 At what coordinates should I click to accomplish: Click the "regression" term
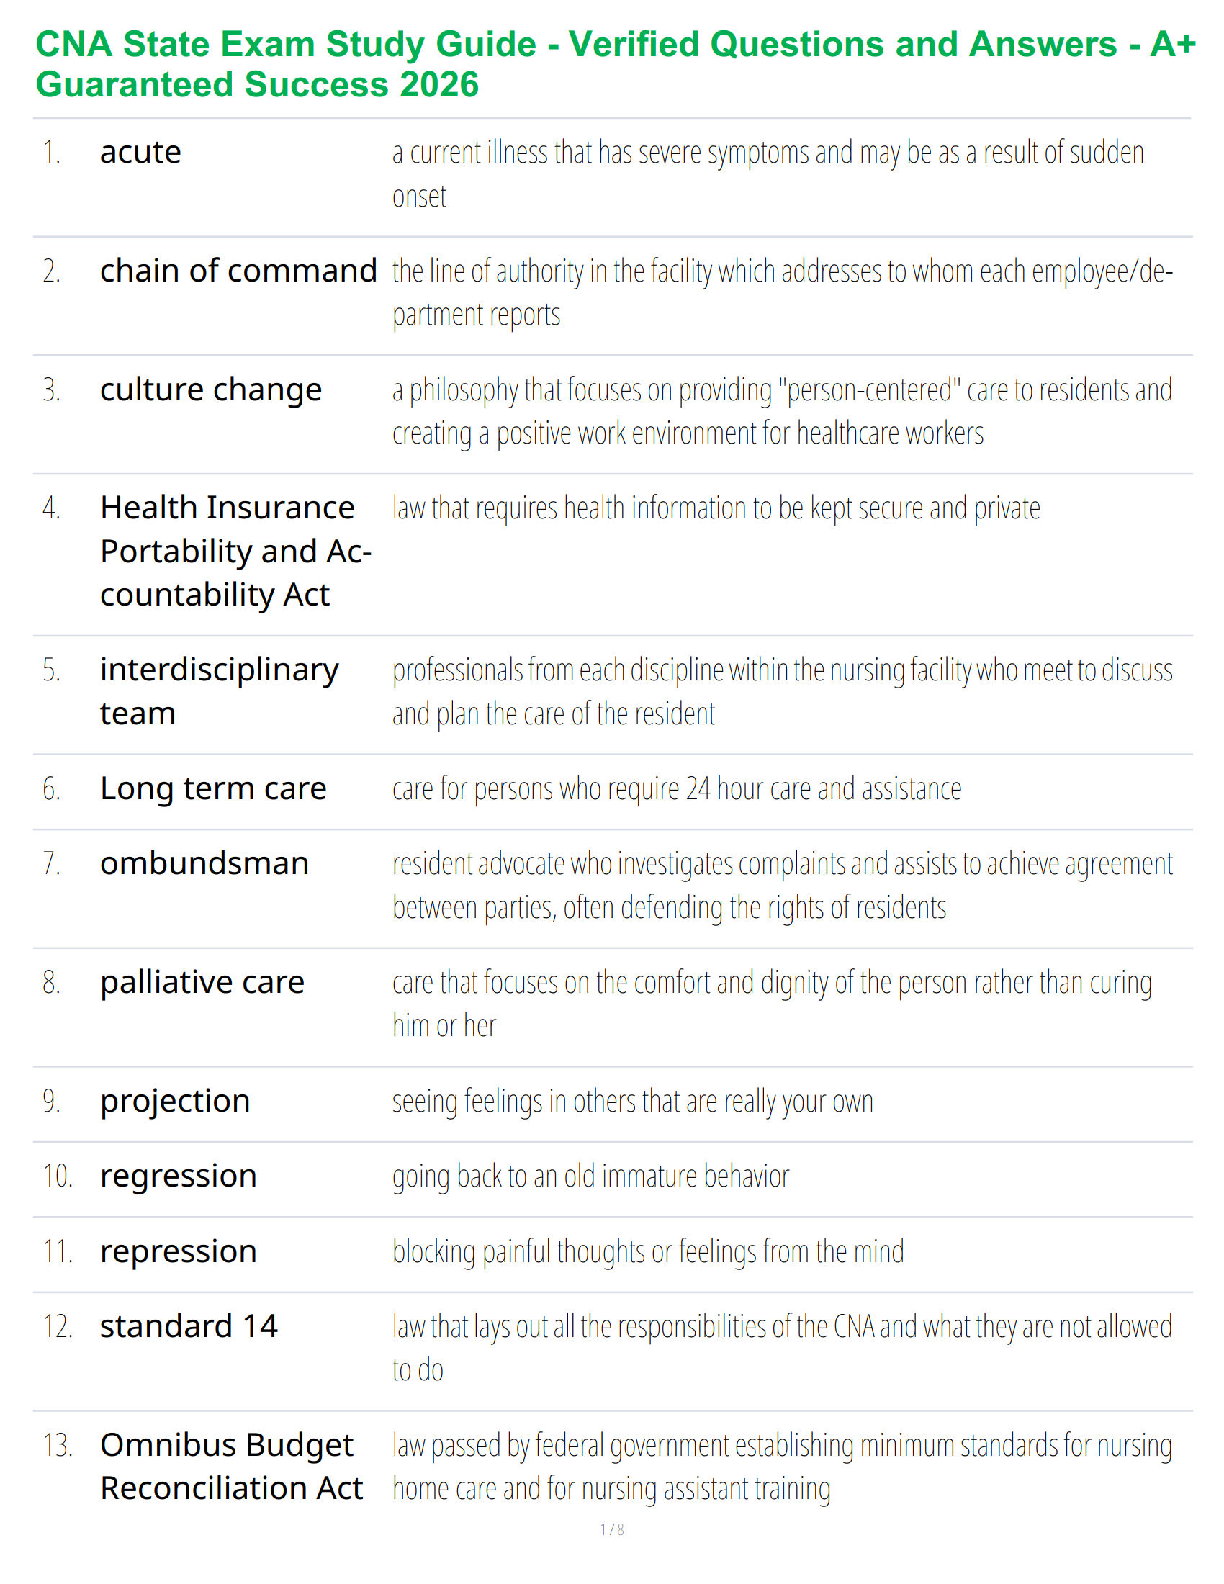tap(178, 1177)
